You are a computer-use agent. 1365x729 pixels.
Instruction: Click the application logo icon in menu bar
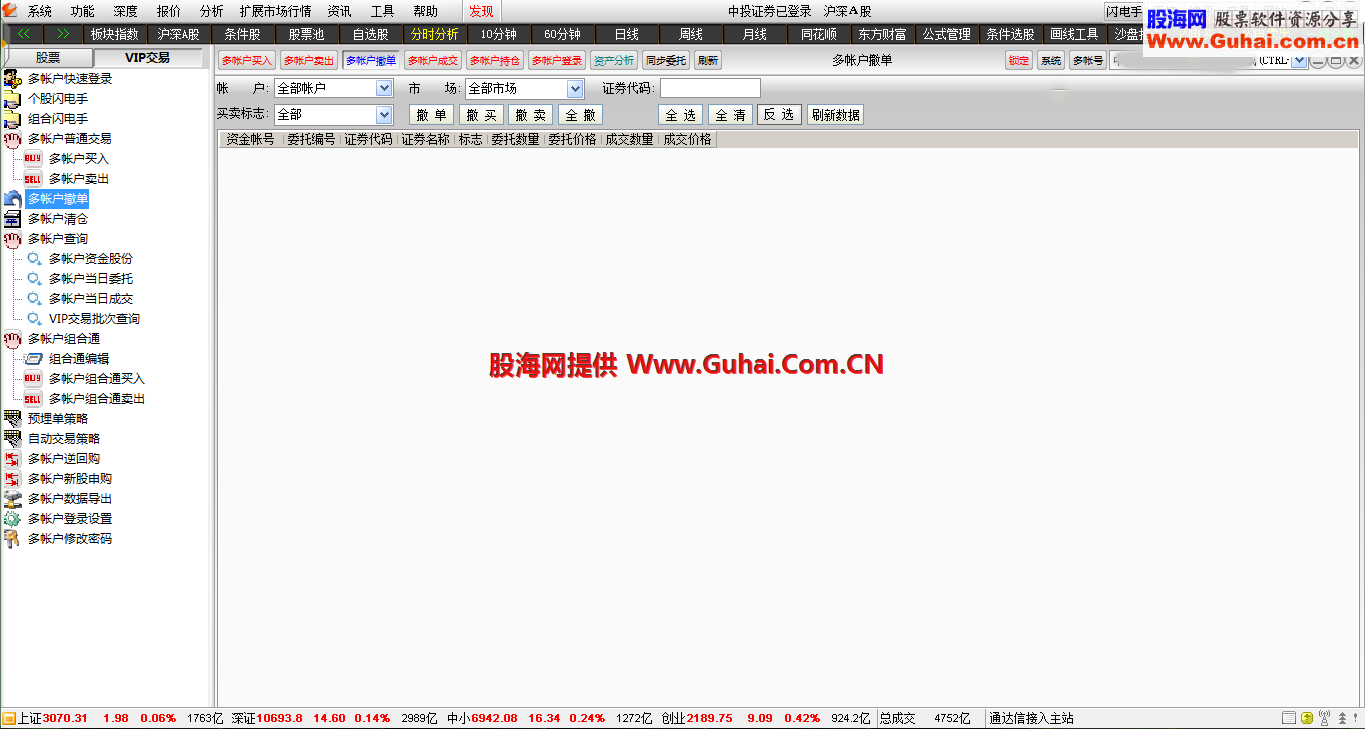[10, 11]
